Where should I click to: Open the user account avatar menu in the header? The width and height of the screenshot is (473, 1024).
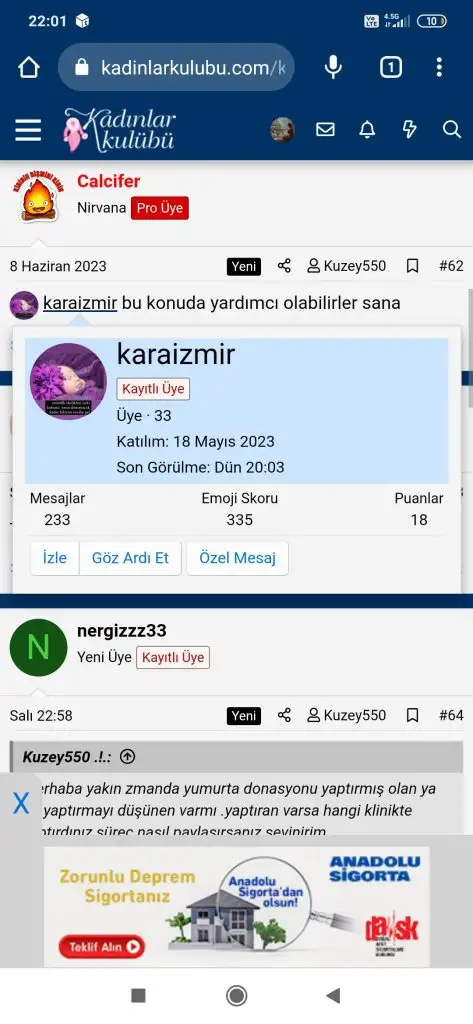tap(282, 129)
